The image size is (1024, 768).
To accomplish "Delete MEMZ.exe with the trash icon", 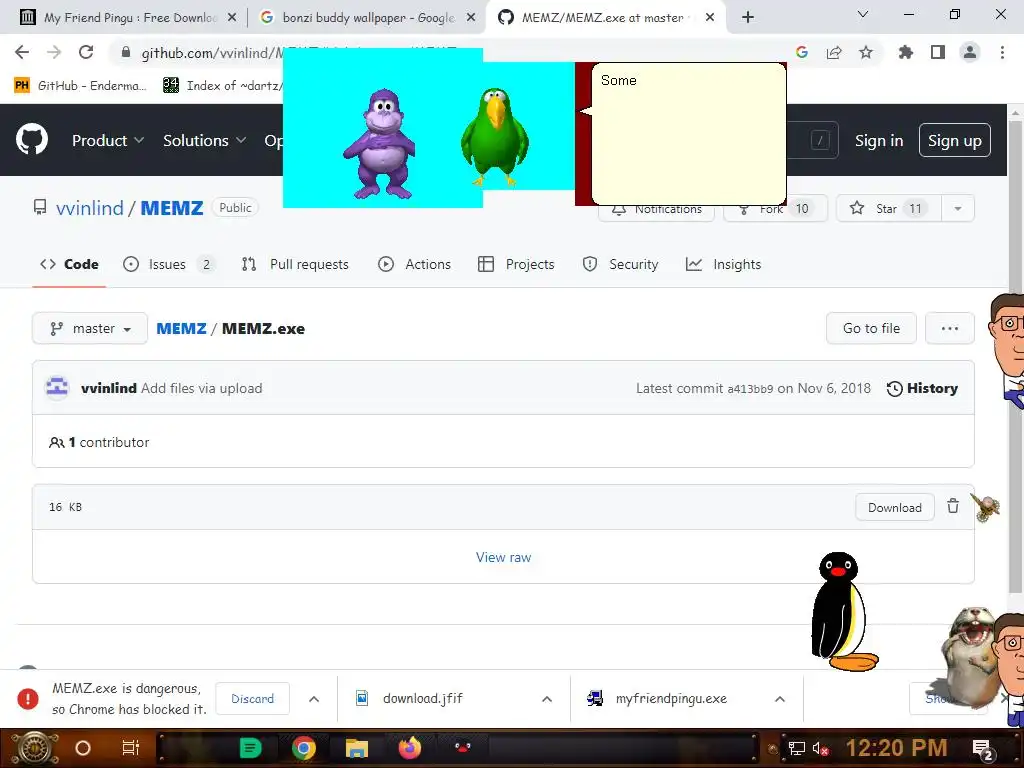I will pyautogui.click(x=953, y=506).
